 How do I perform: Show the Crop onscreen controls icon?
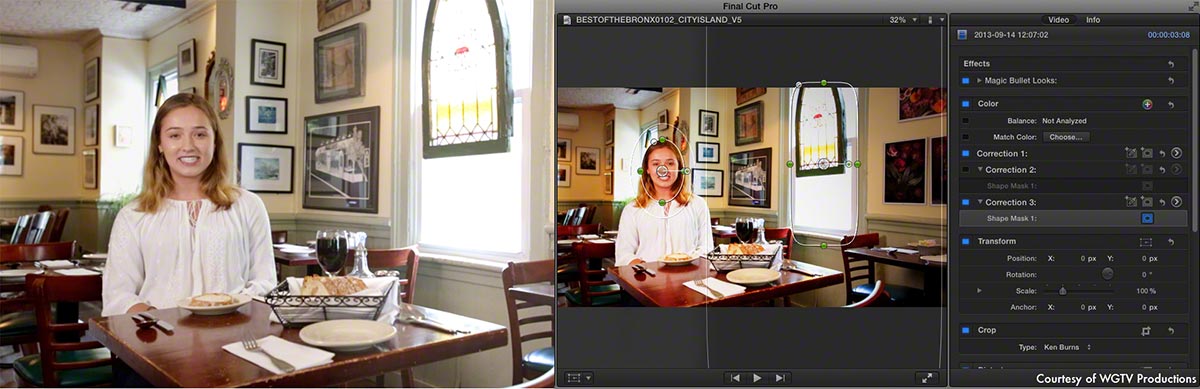click(x=1147, y=330)
